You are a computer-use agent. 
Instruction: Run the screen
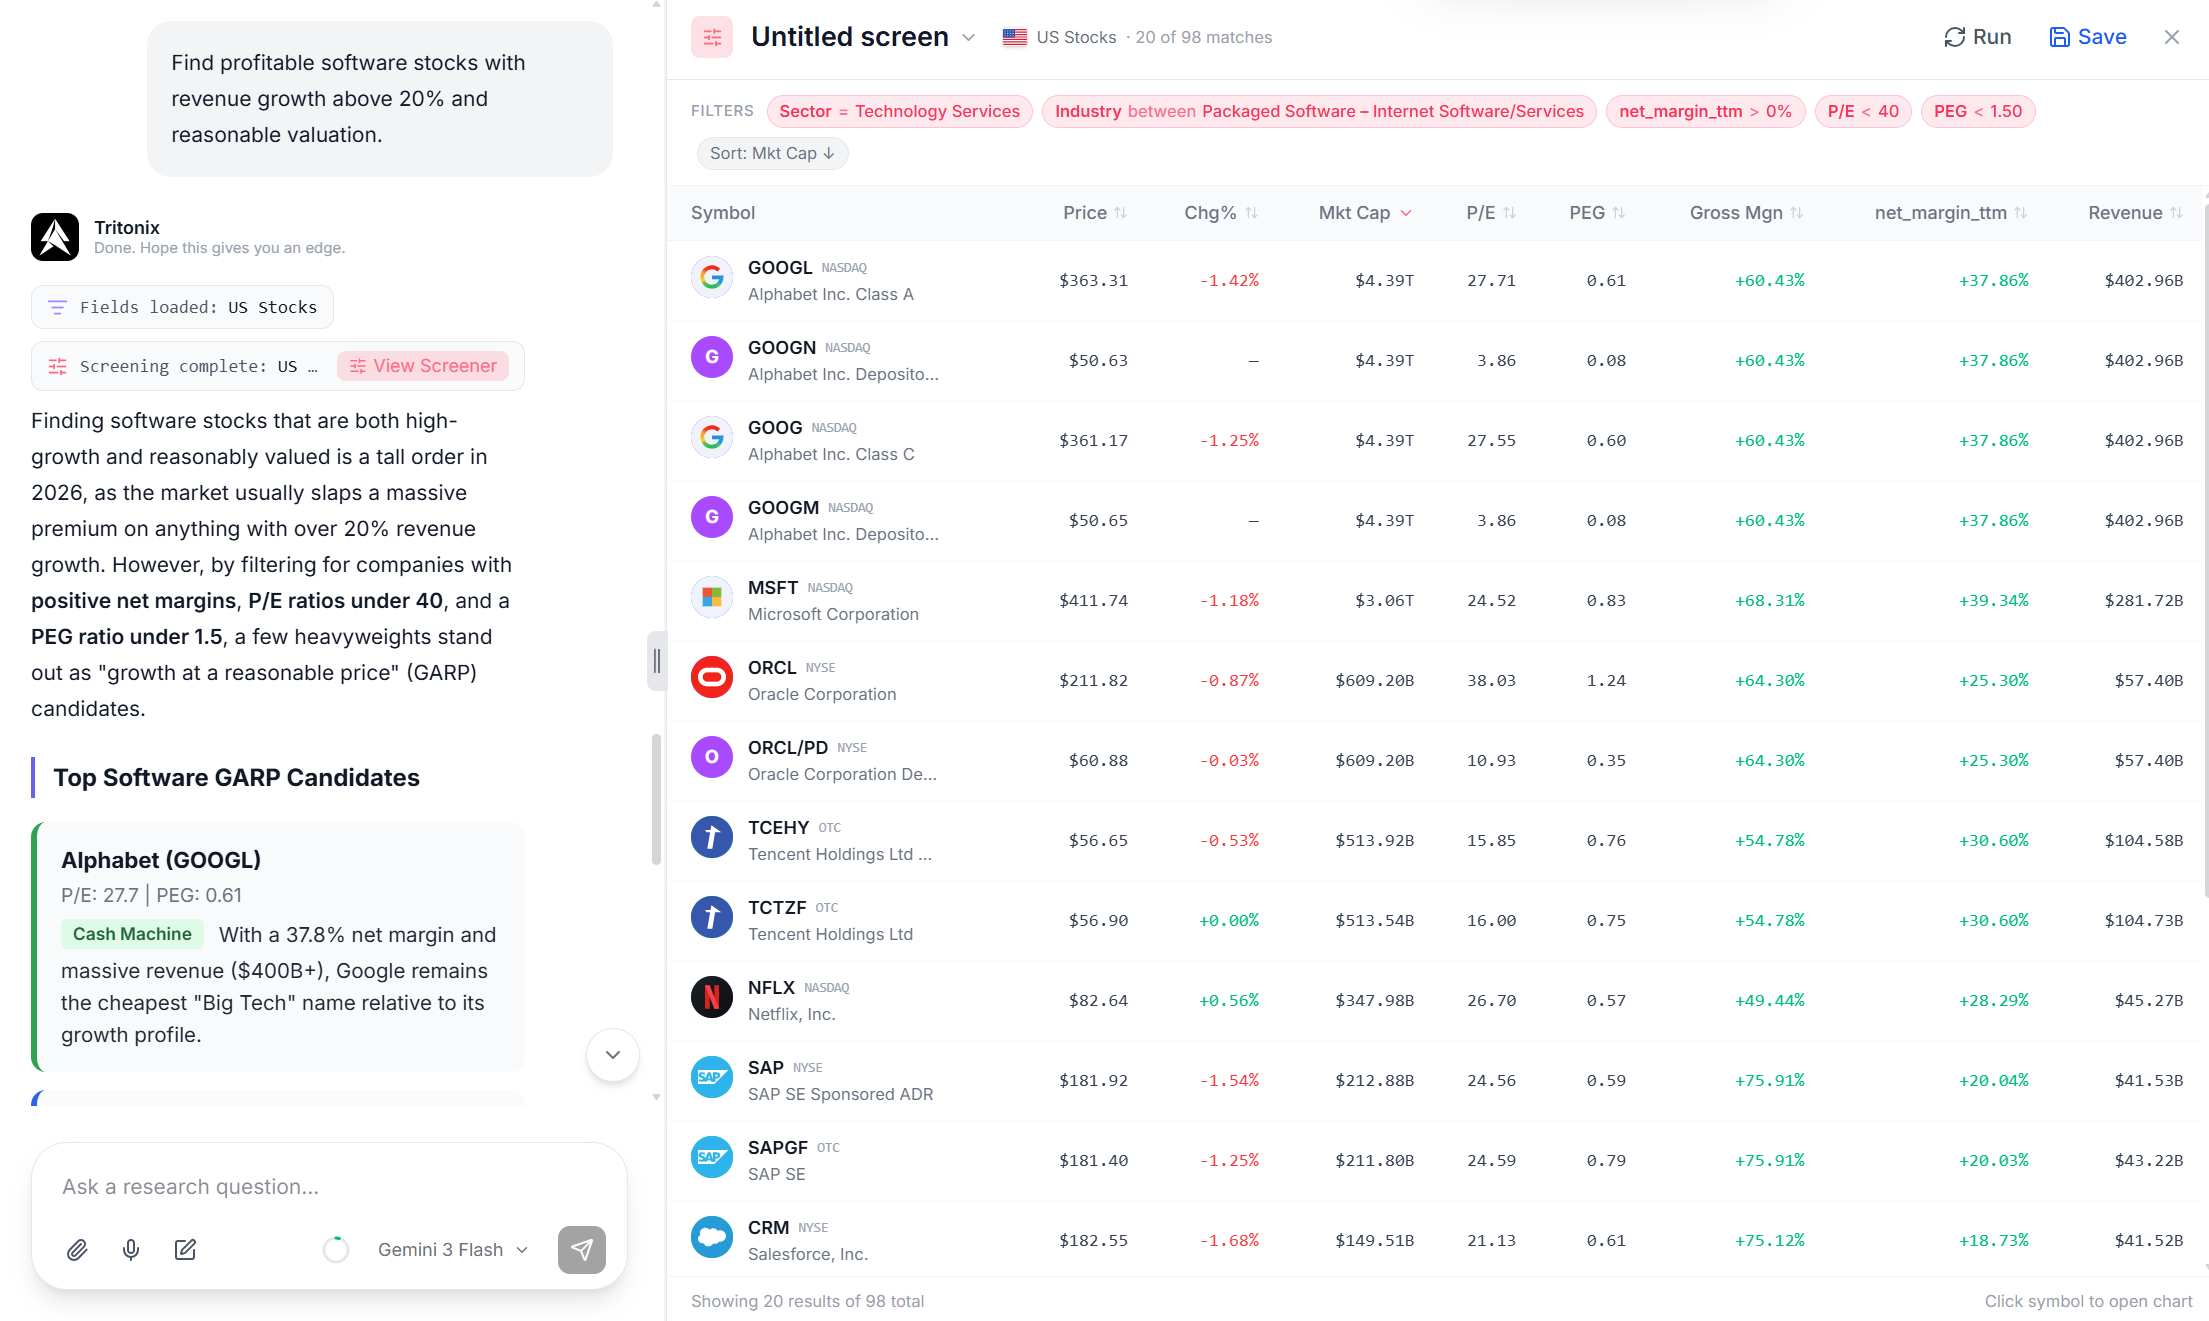pyautogui.click(x=1977, y=37)
